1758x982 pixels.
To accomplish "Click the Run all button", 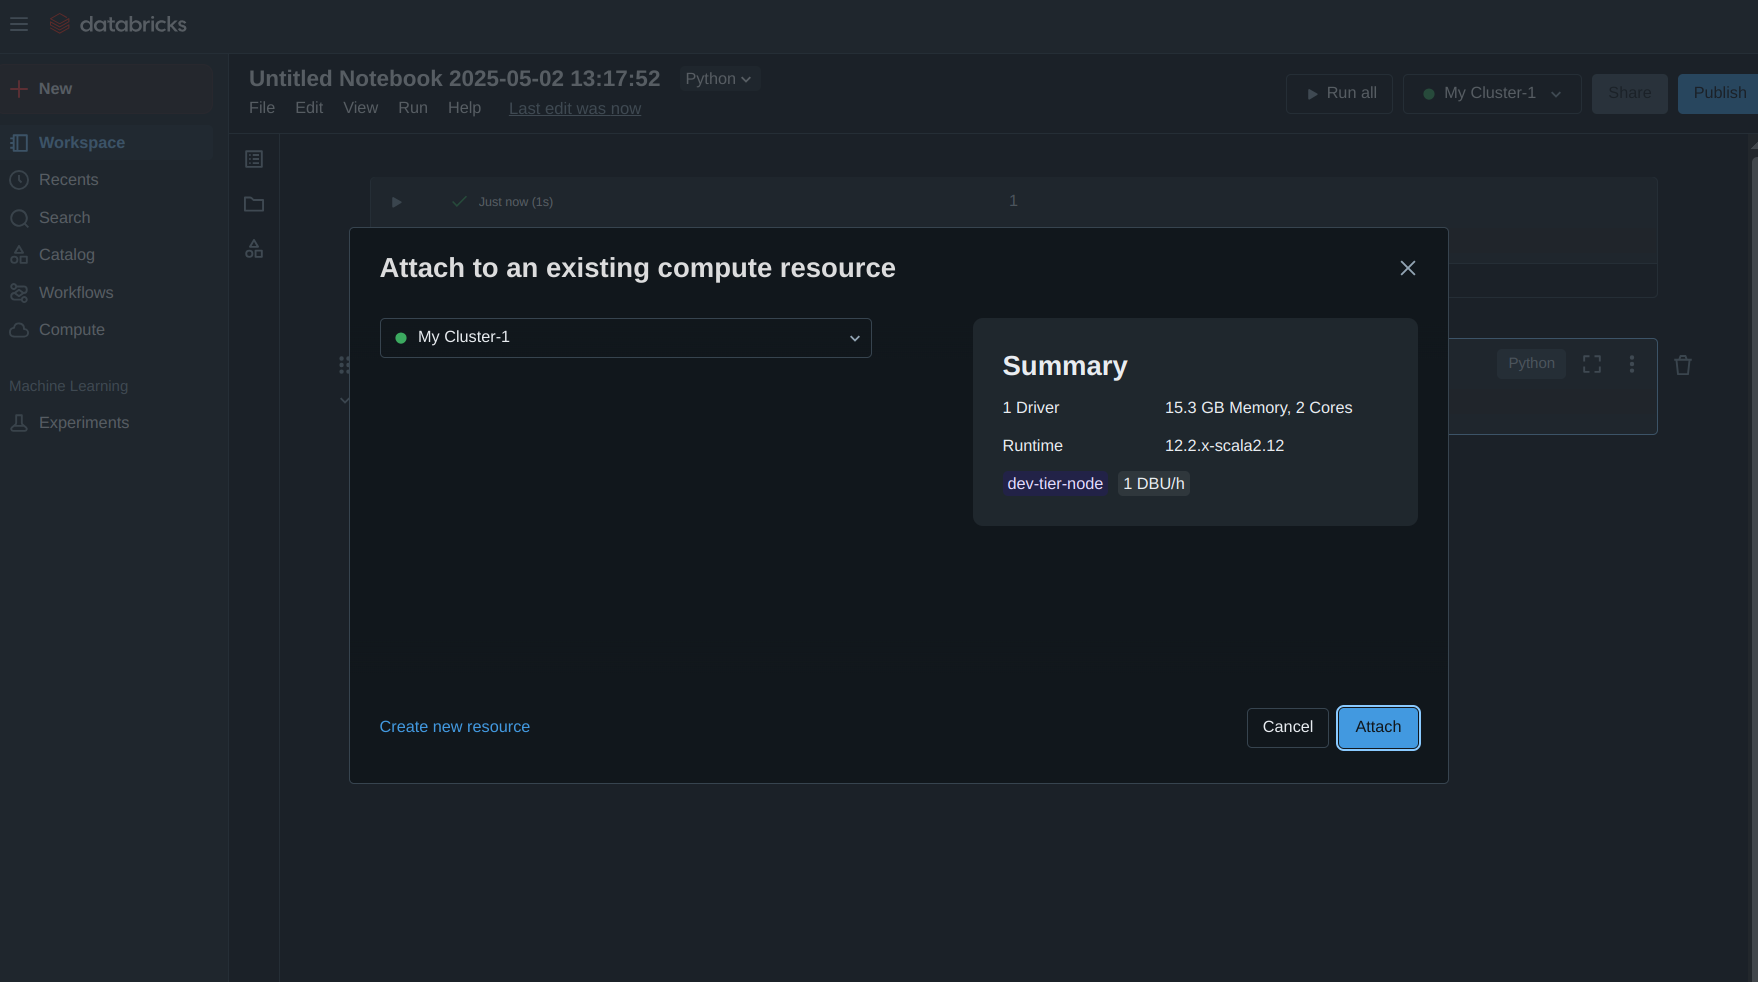I will click(1339, 93).
